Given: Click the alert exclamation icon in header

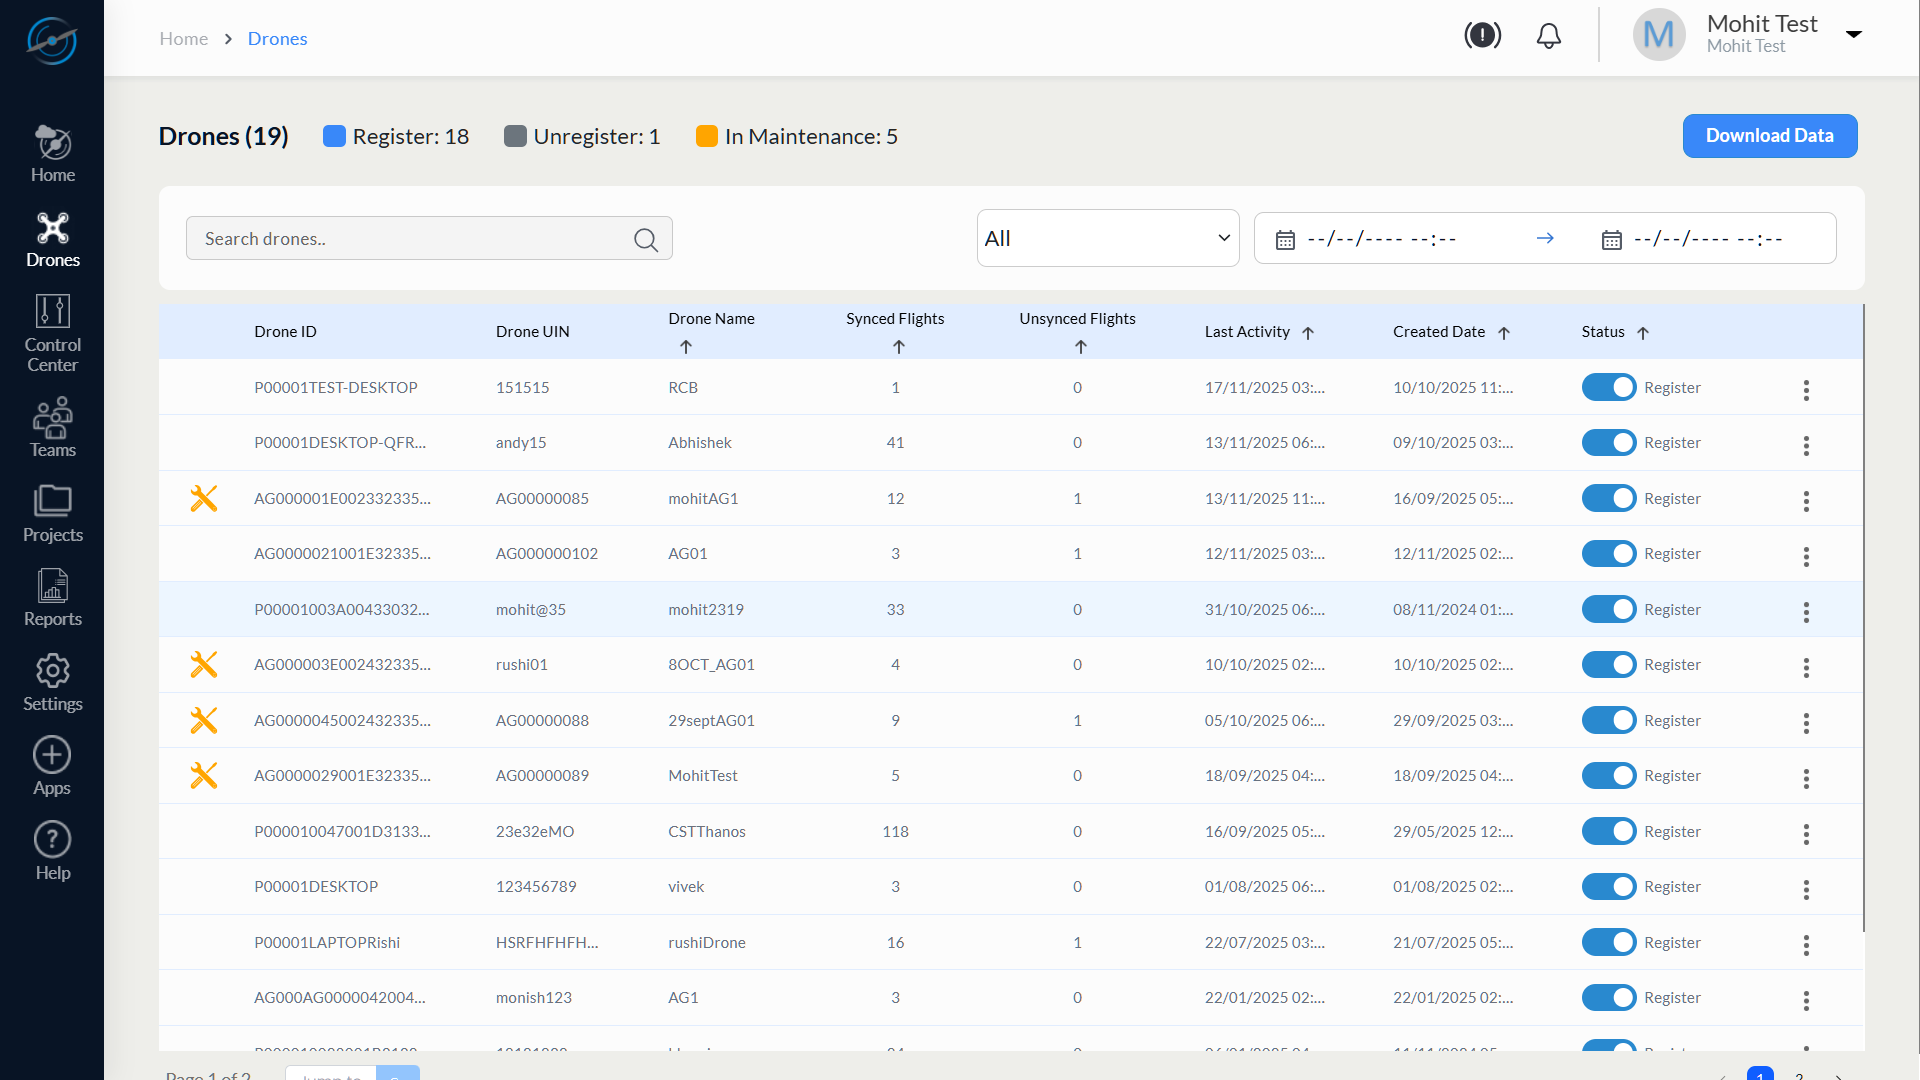Looking at the screenshot, I should point(1482,36).
